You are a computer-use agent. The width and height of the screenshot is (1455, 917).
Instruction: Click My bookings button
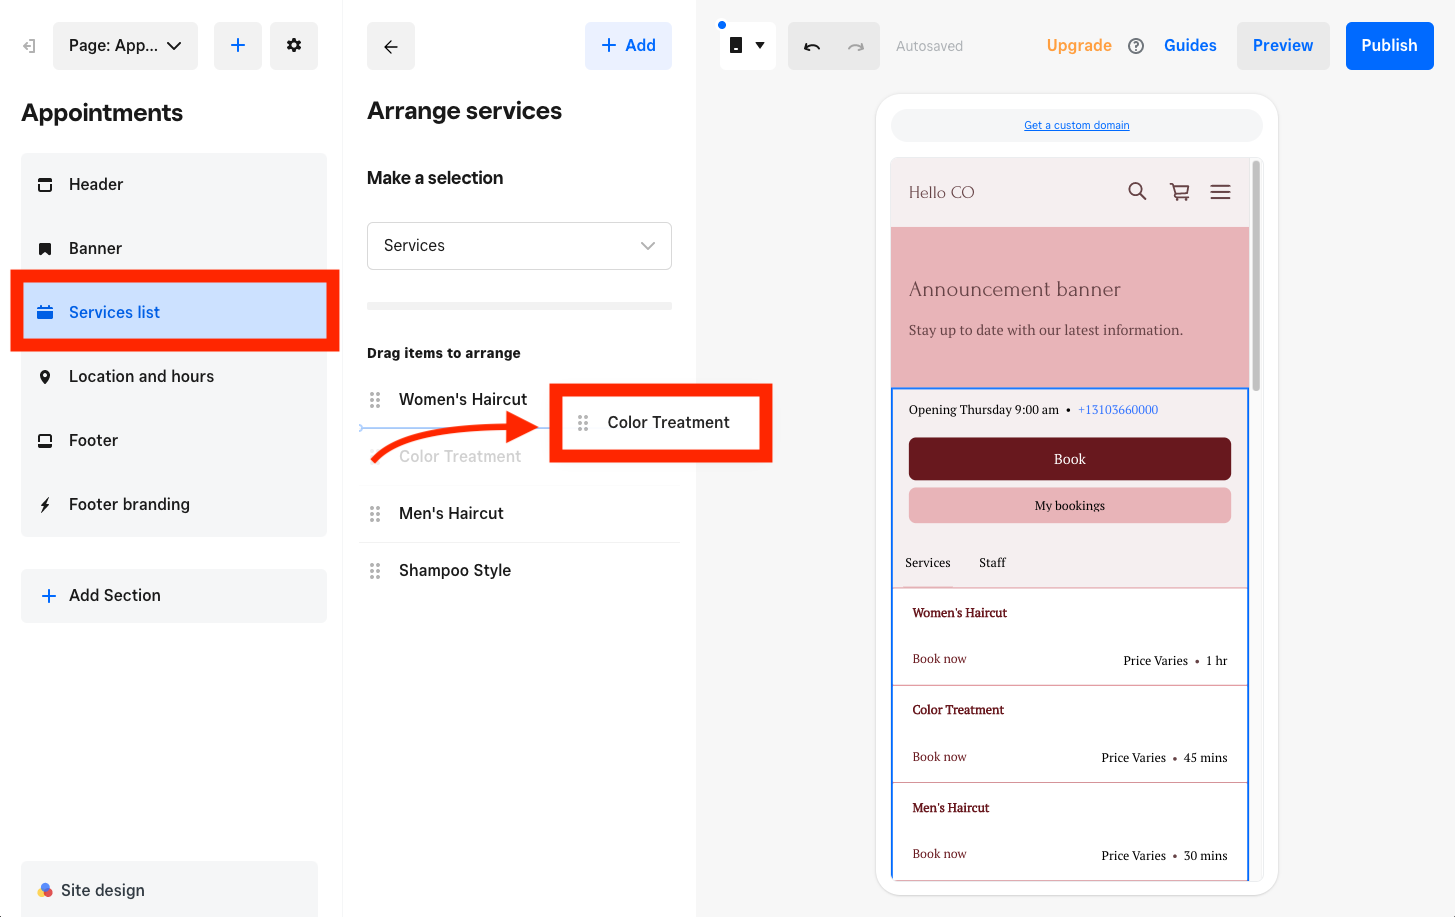pyautogui.click(x=1070, y=506)
